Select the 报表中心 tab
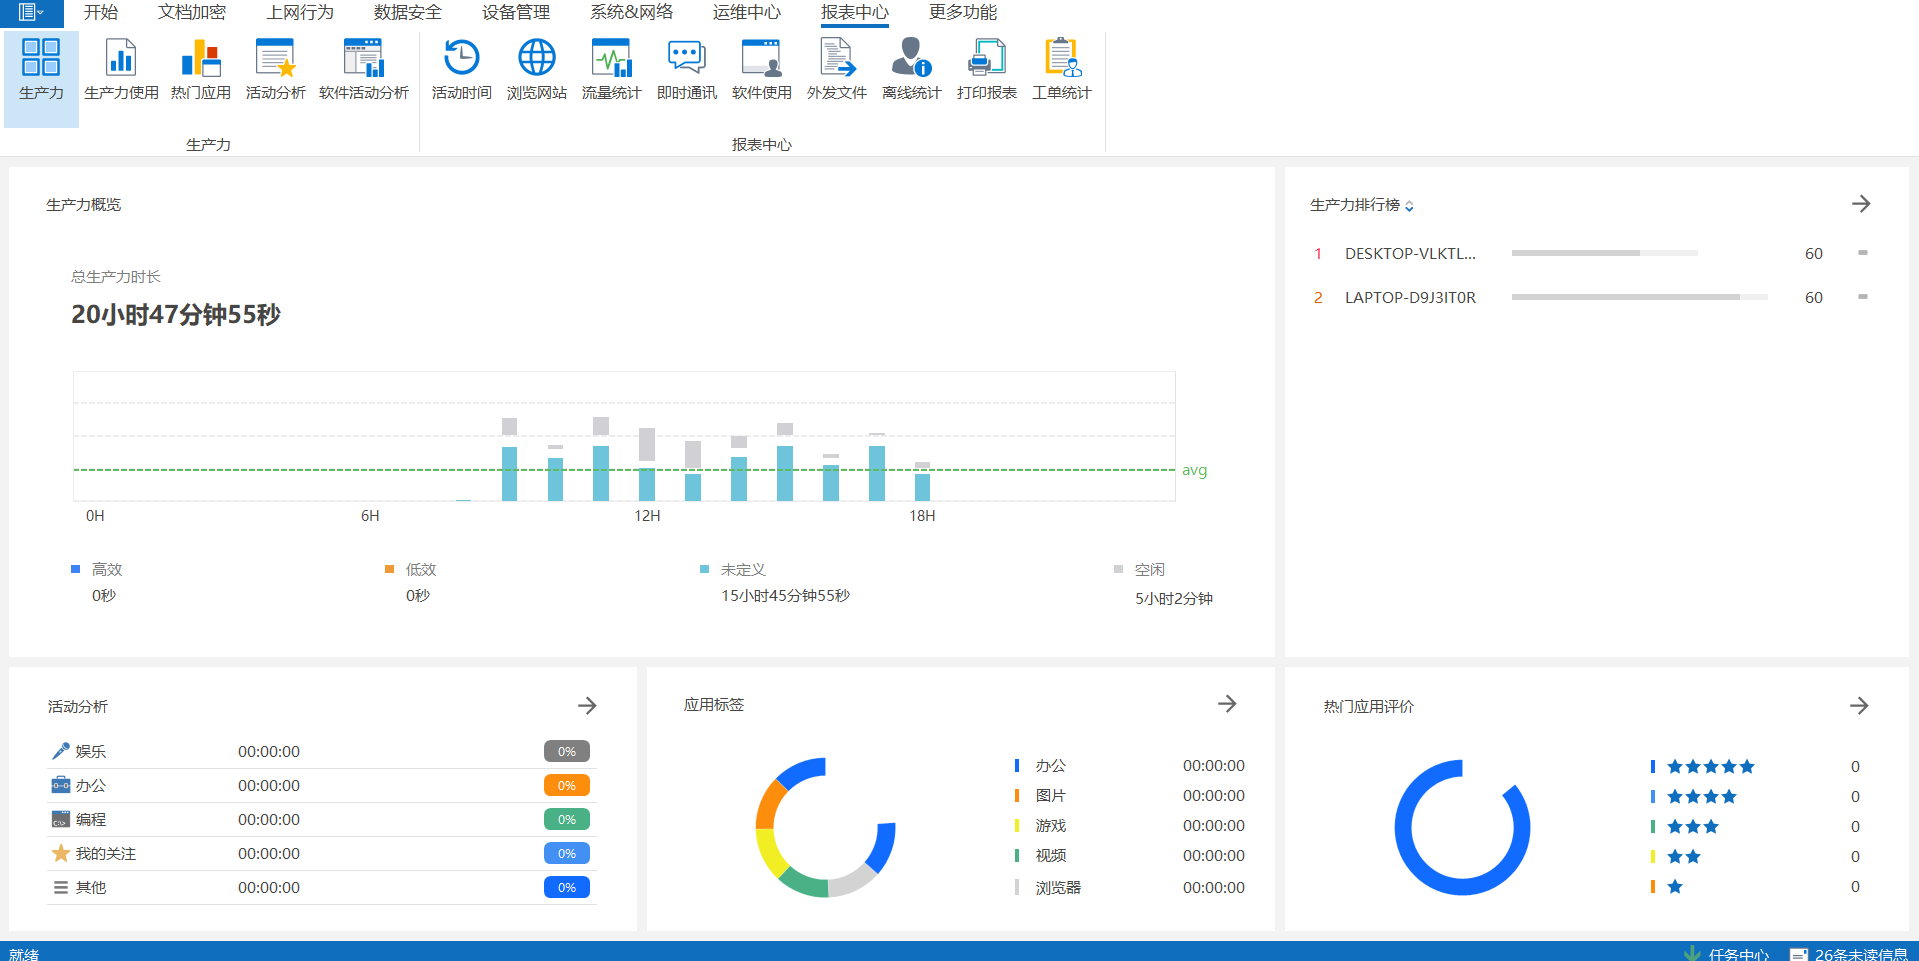The height and width of the screenshot is (961, 1919). click(855, 12)
